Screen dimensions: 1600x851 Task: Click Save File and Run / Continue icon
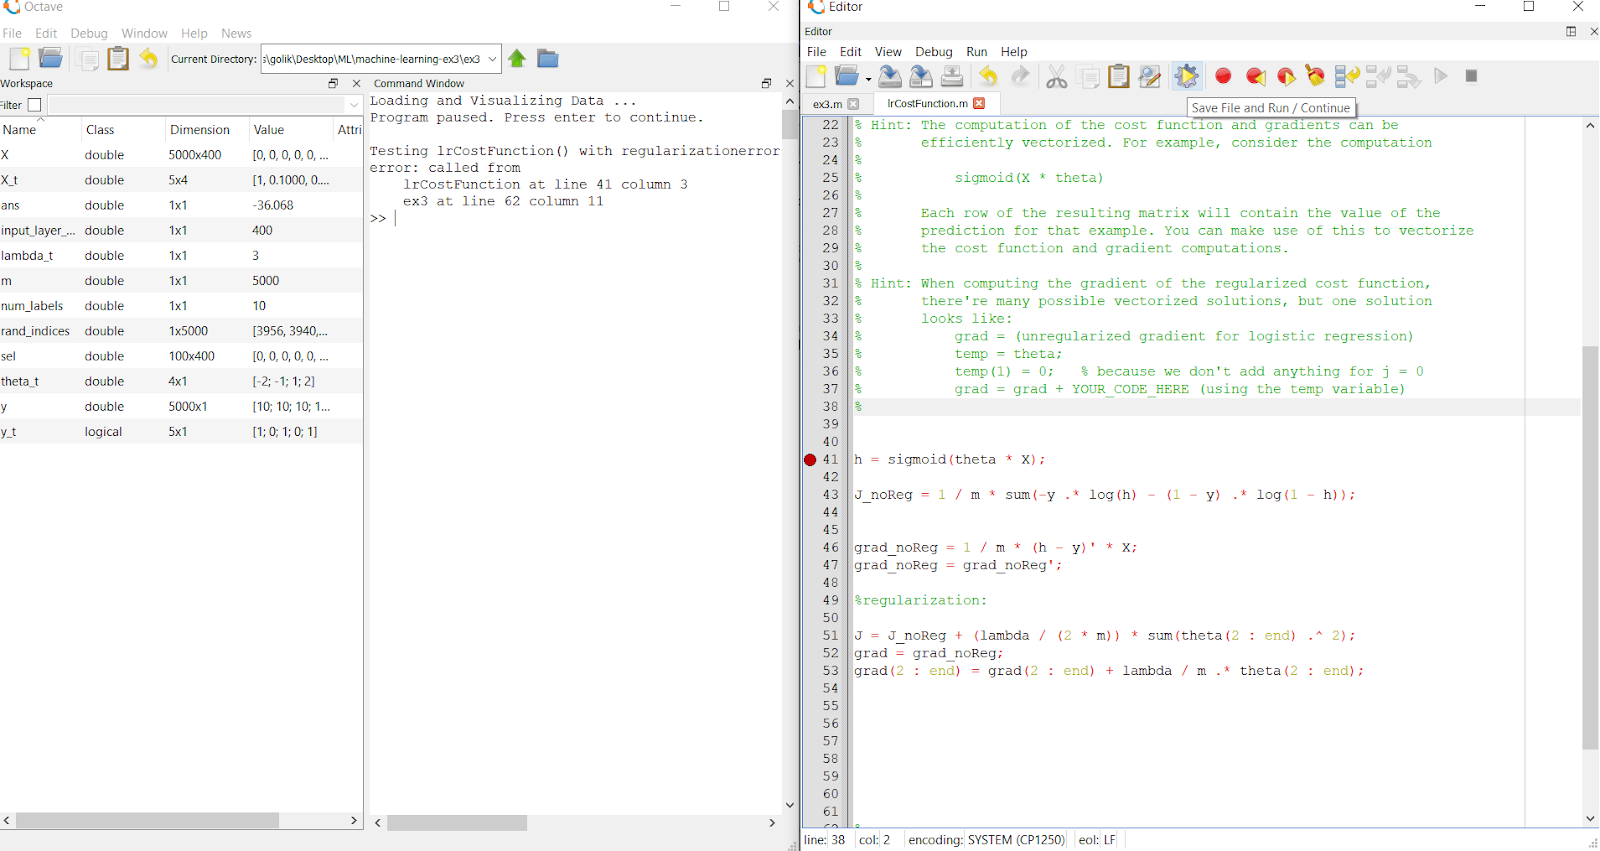click(1187, 76)
